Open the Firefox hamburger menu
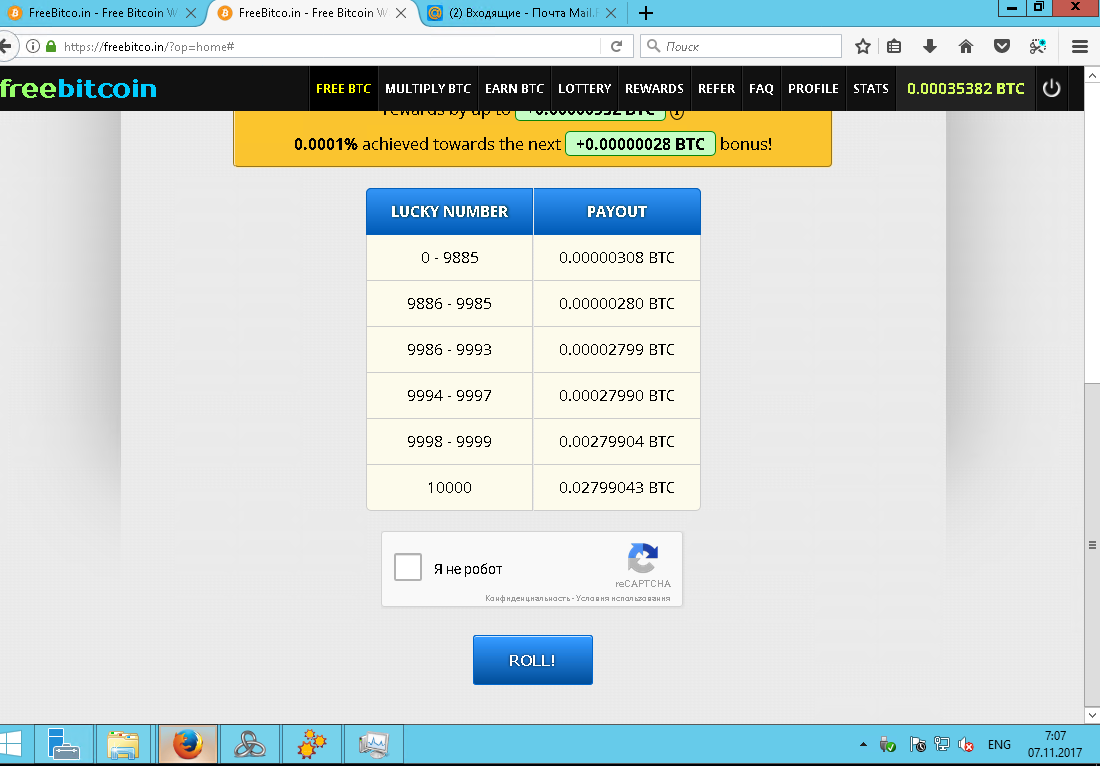This screenshot has height=766, width=1100. pyautogui.click(x=1080, y=46)
